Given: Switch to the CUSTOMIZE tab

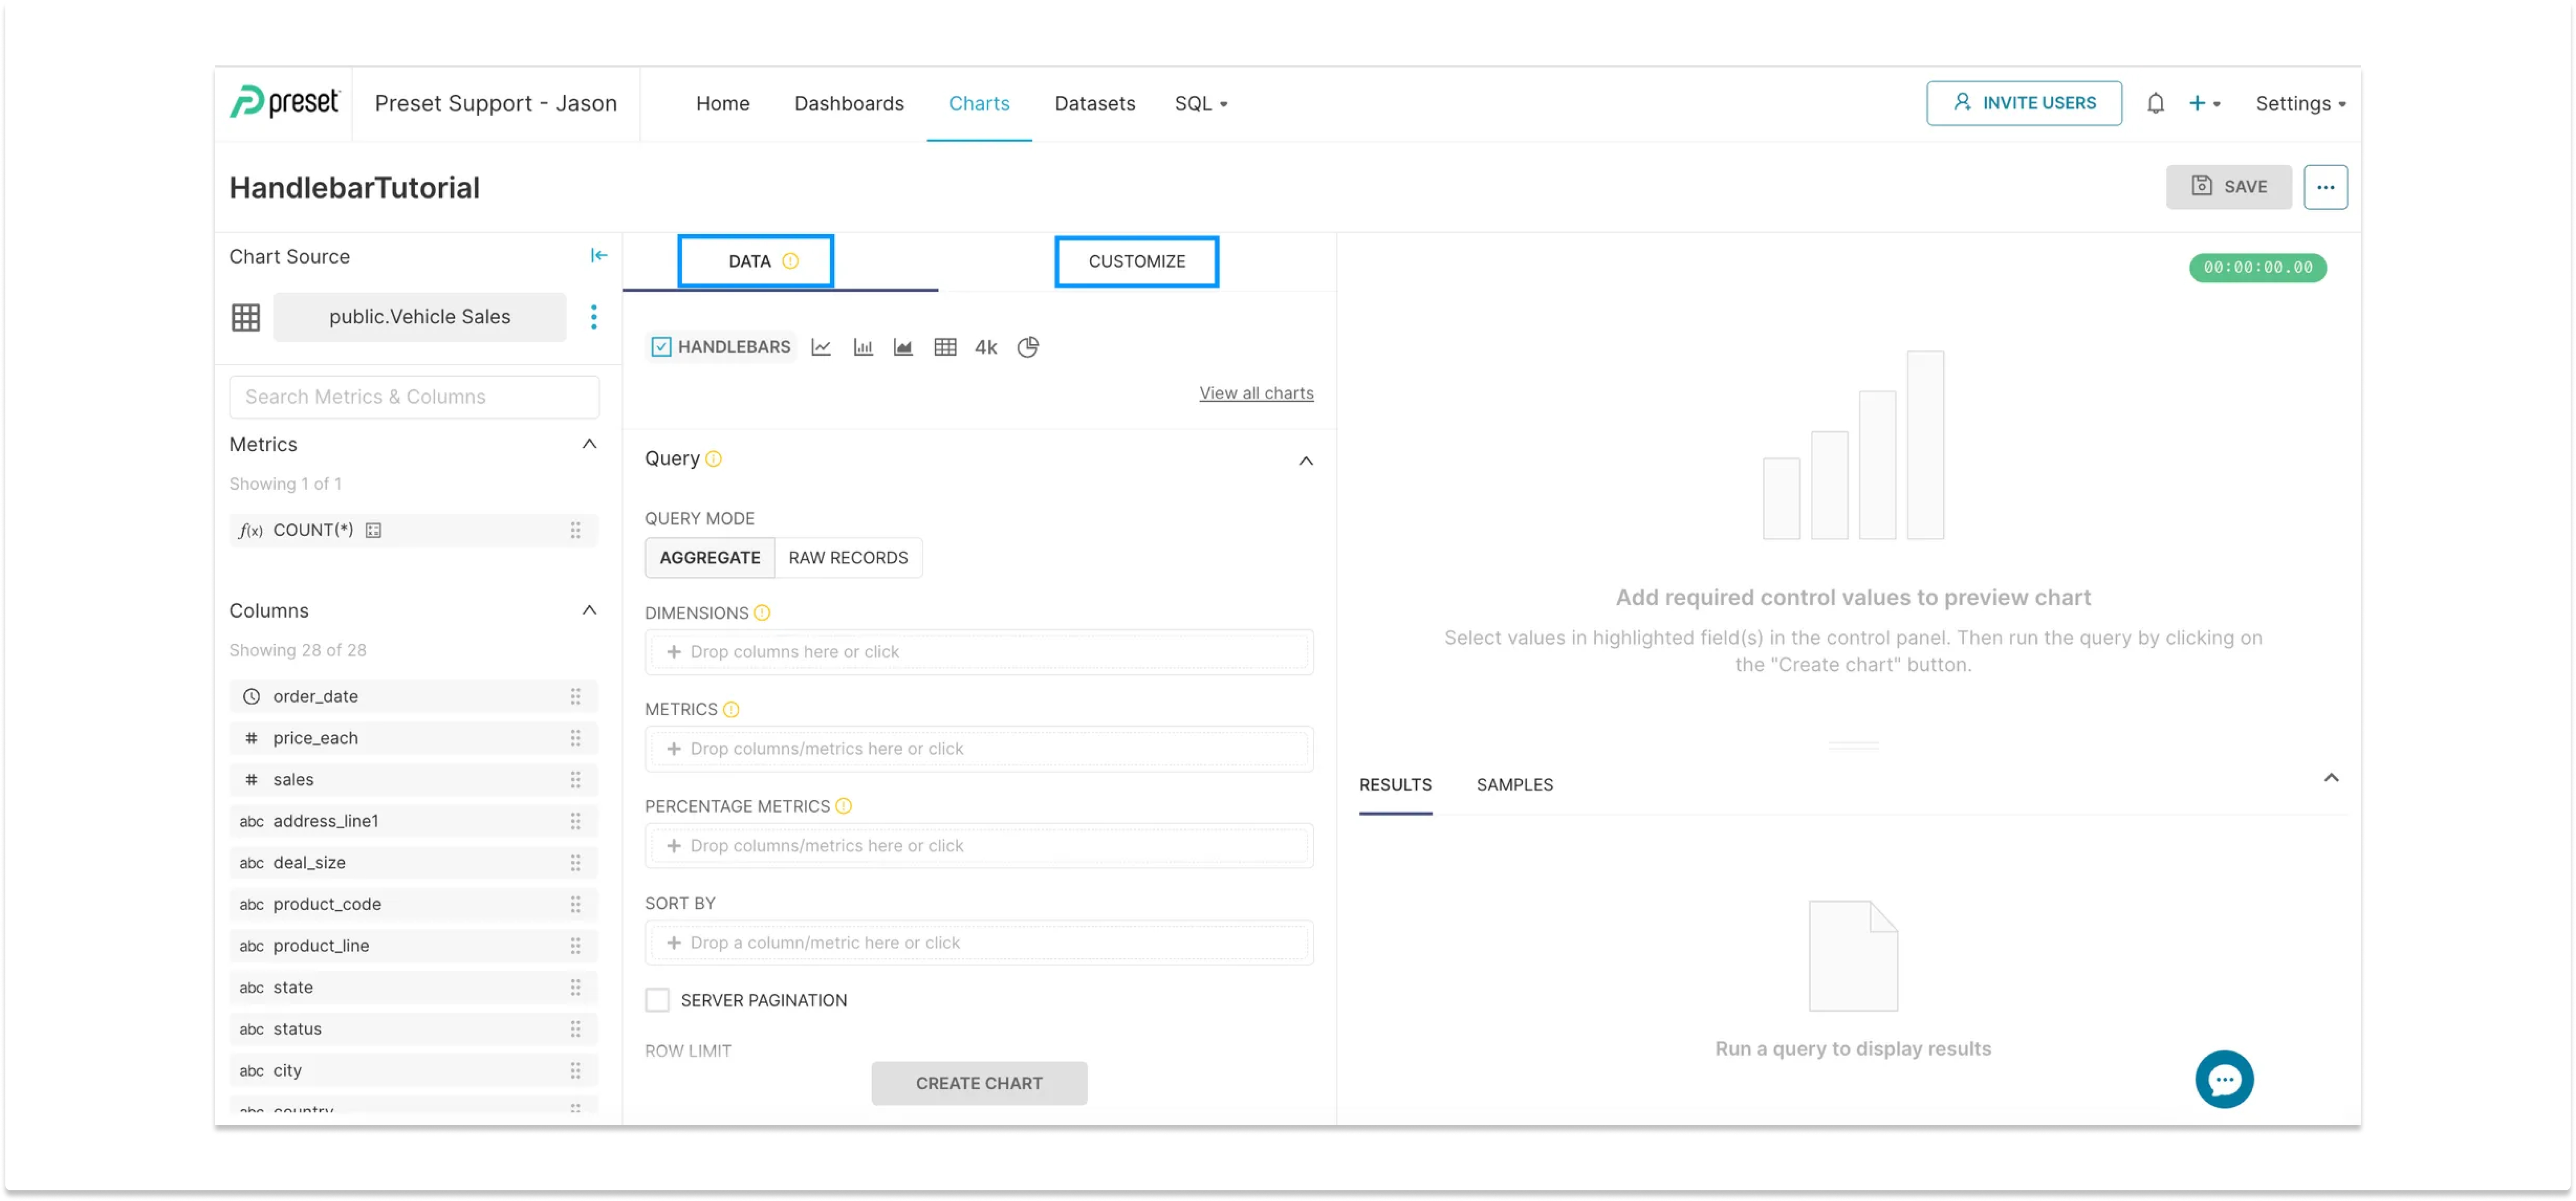Looking at the screenshot, I should point(1136,261).
